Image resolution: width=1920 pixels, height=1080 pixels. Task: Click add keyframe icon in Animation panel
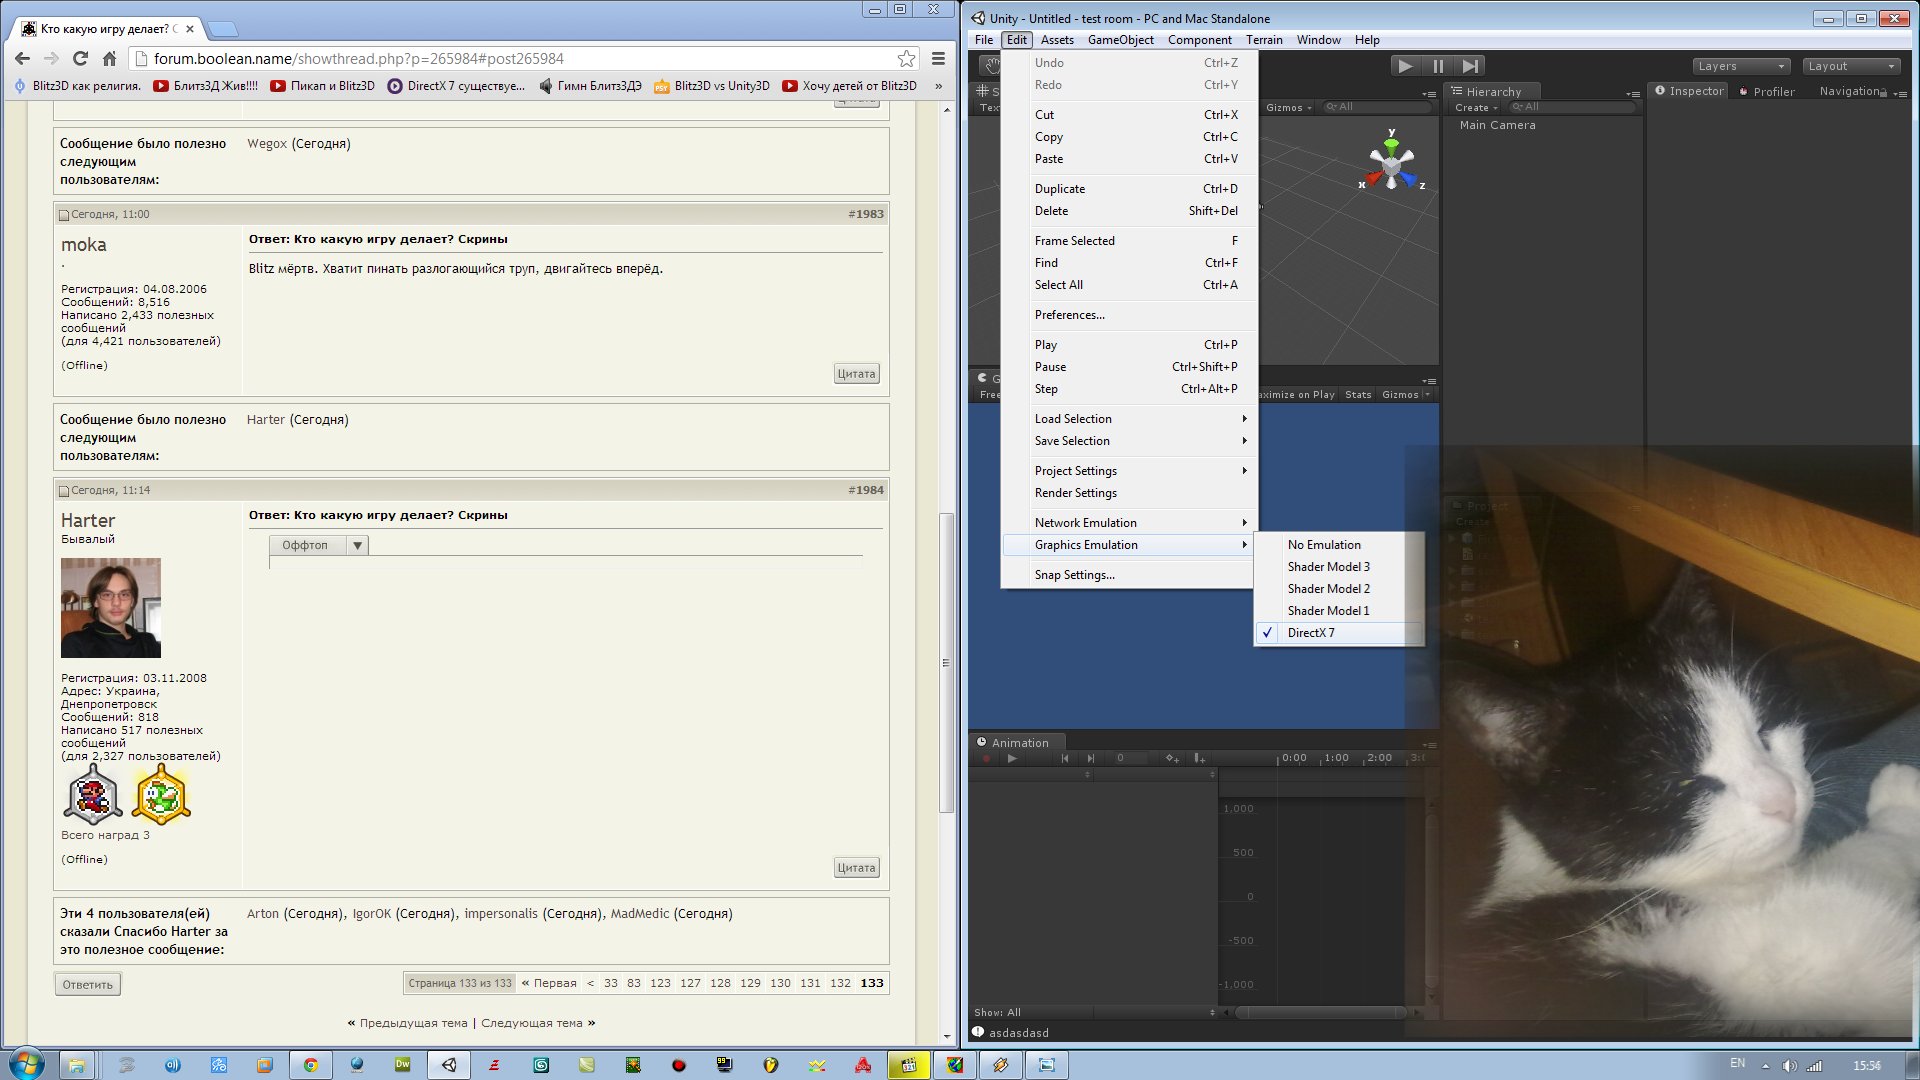click(1172, 758)
